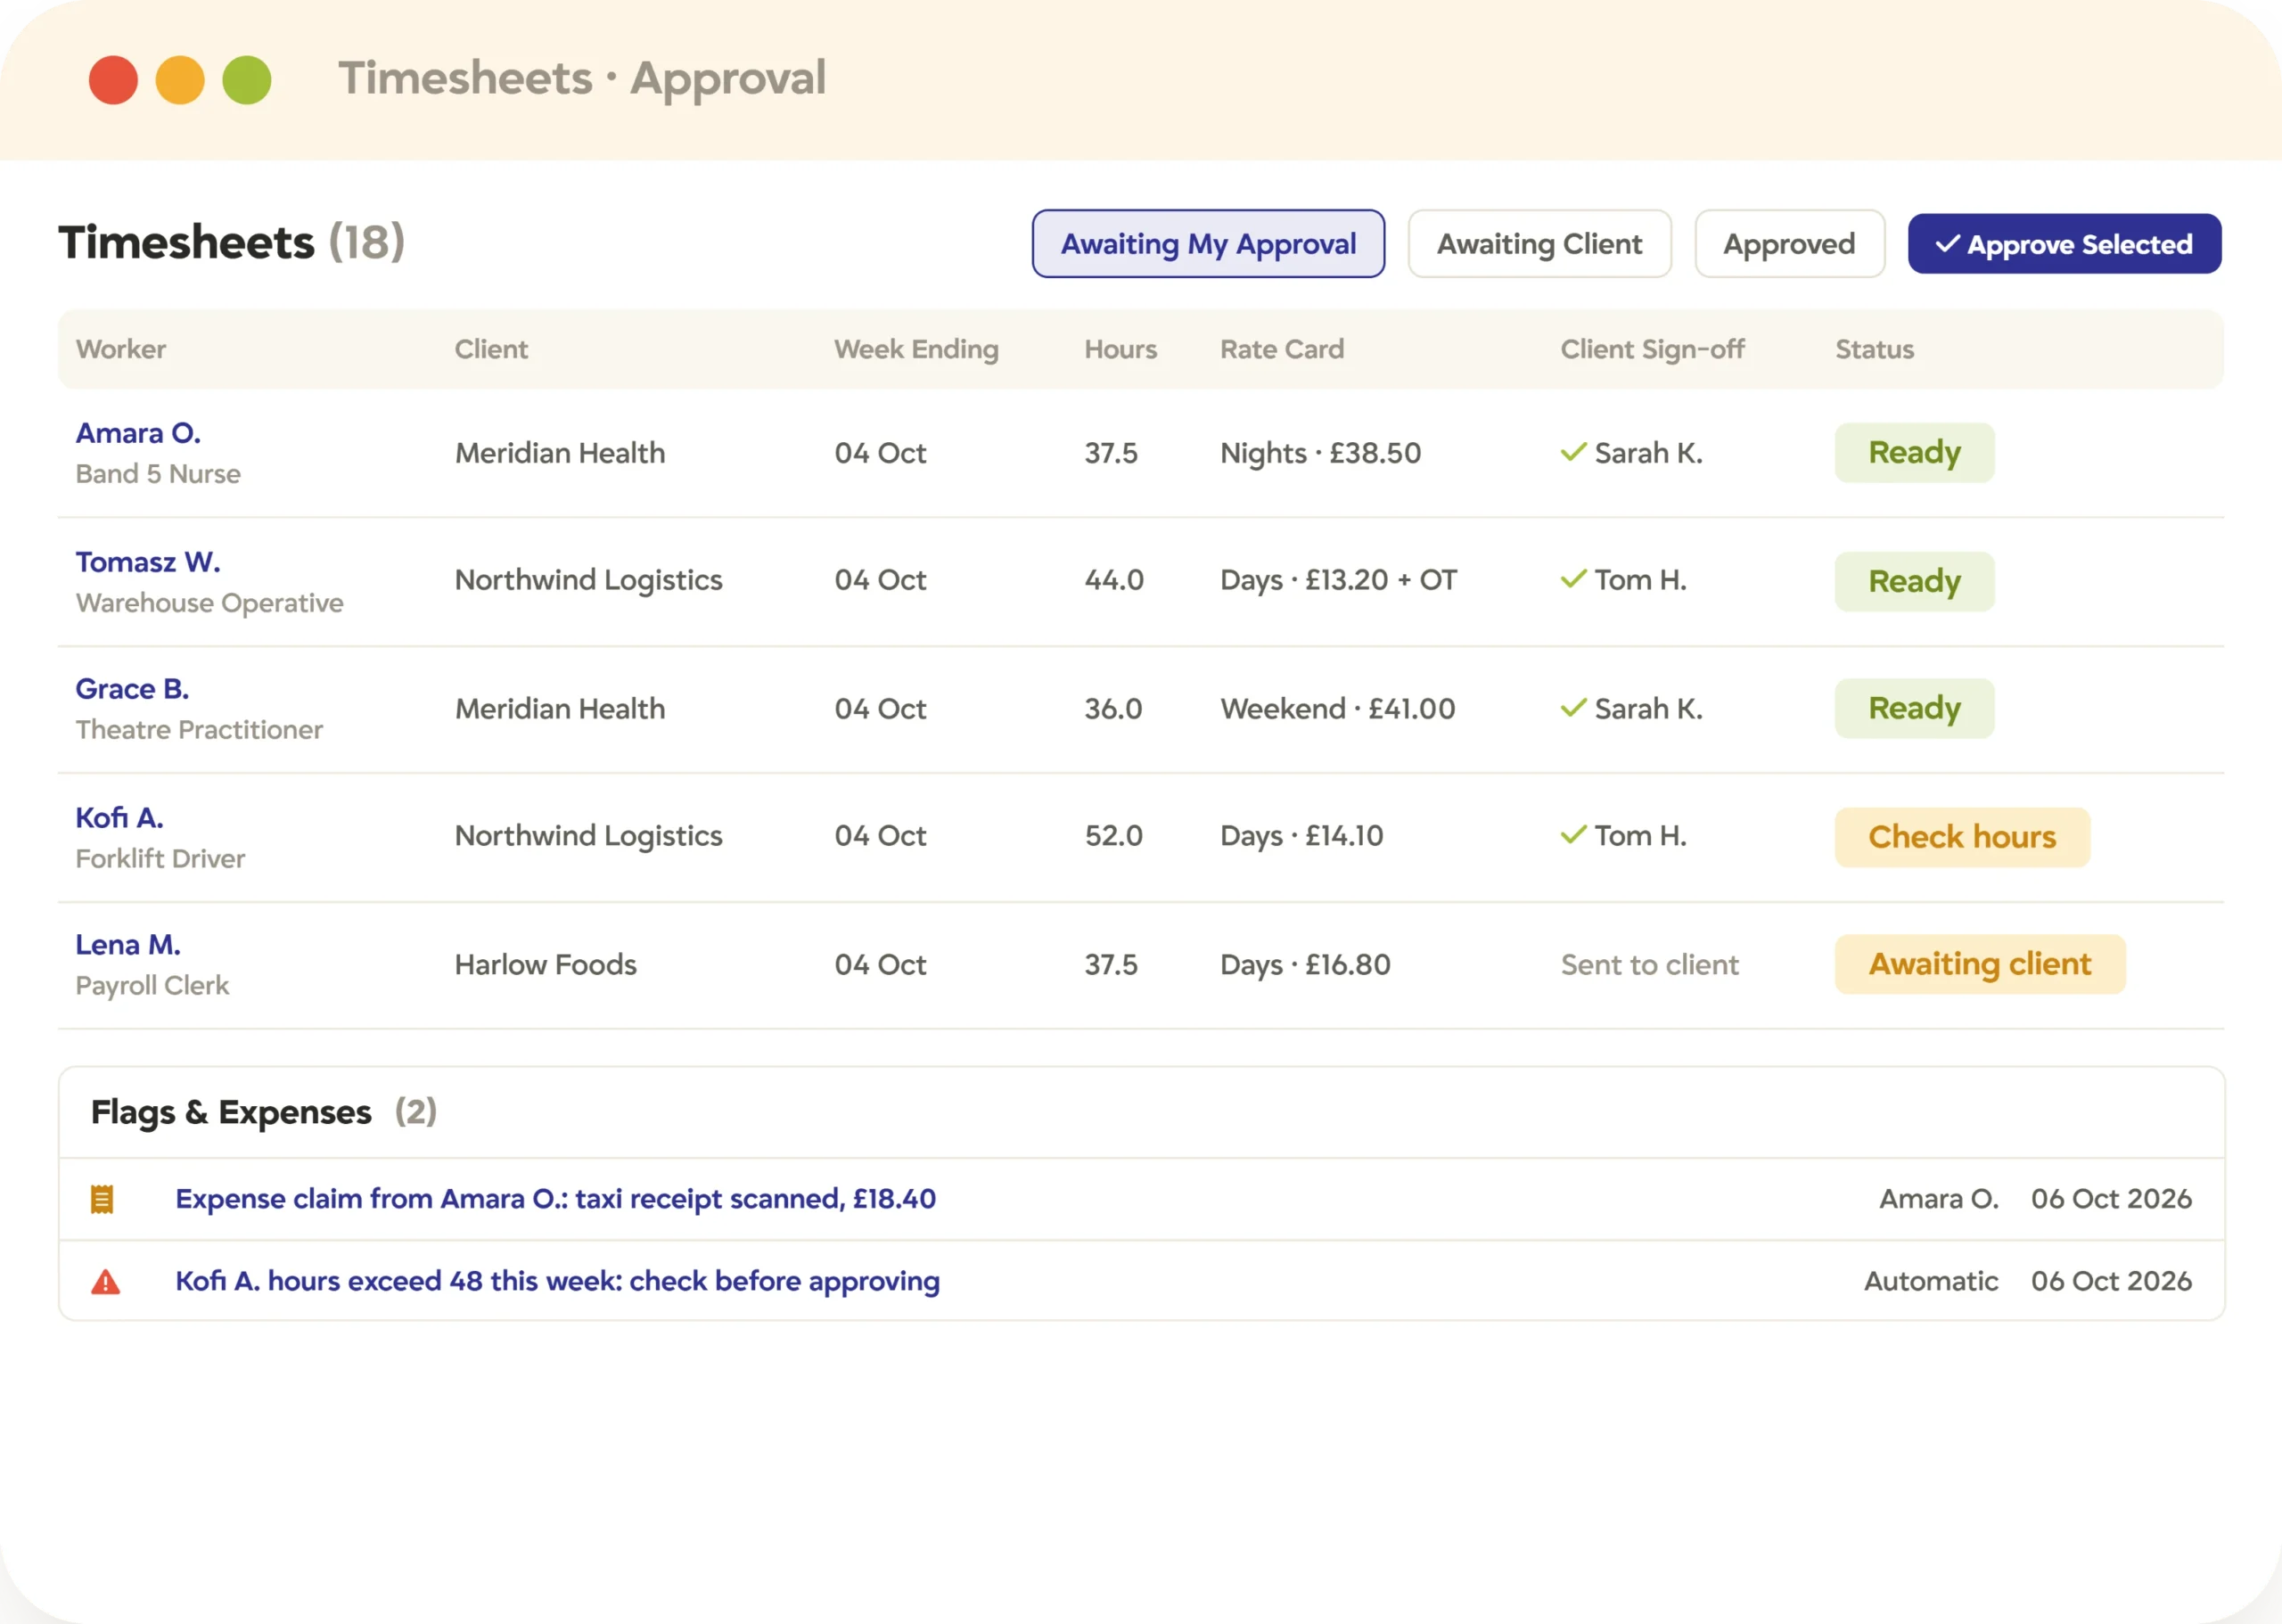Click the Days · £13.20 + OT rate cell
Viewport: 2282px width, 1624px height.
pos(1338,579)
